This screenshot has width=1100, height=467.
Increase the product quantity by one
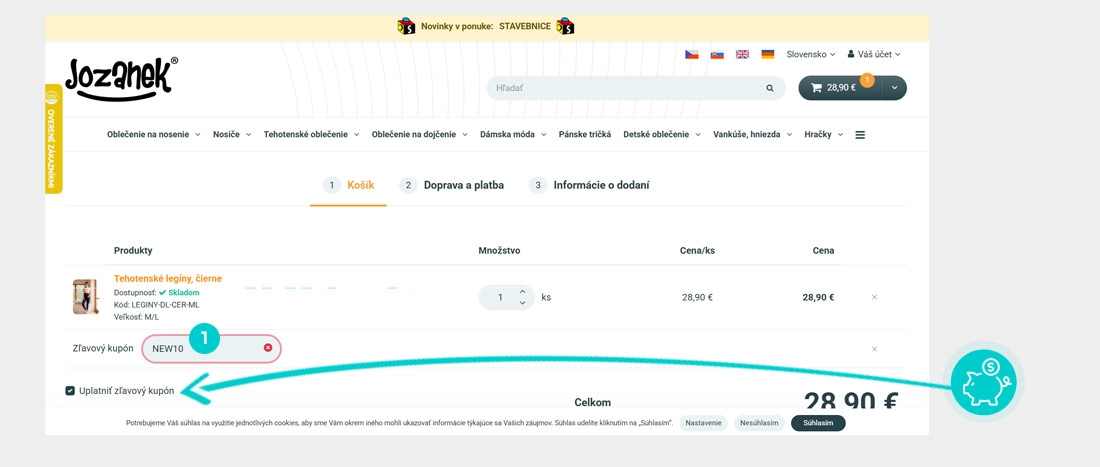(x=522, y=291)
